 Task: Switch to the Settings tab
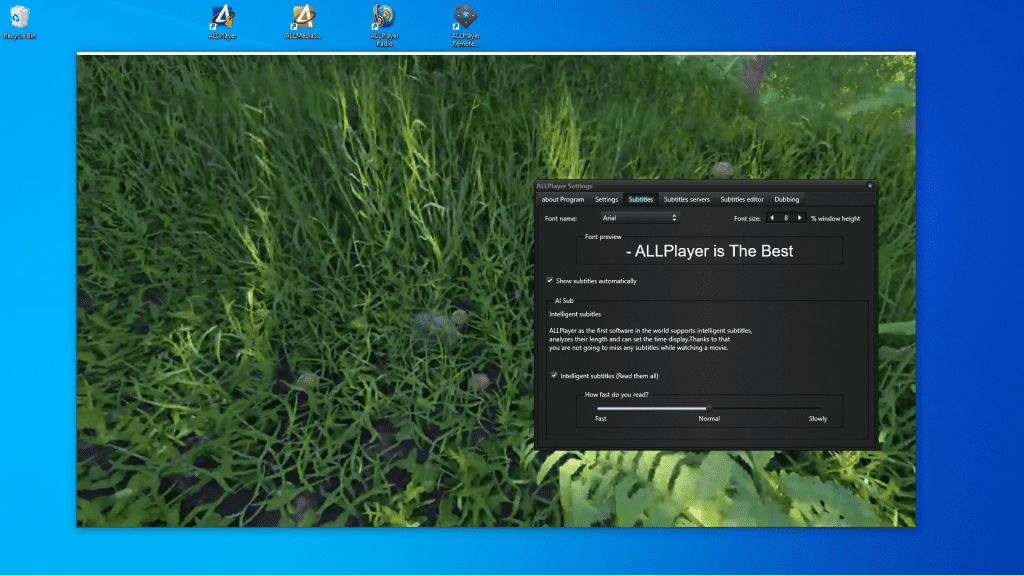coord(606,199)
